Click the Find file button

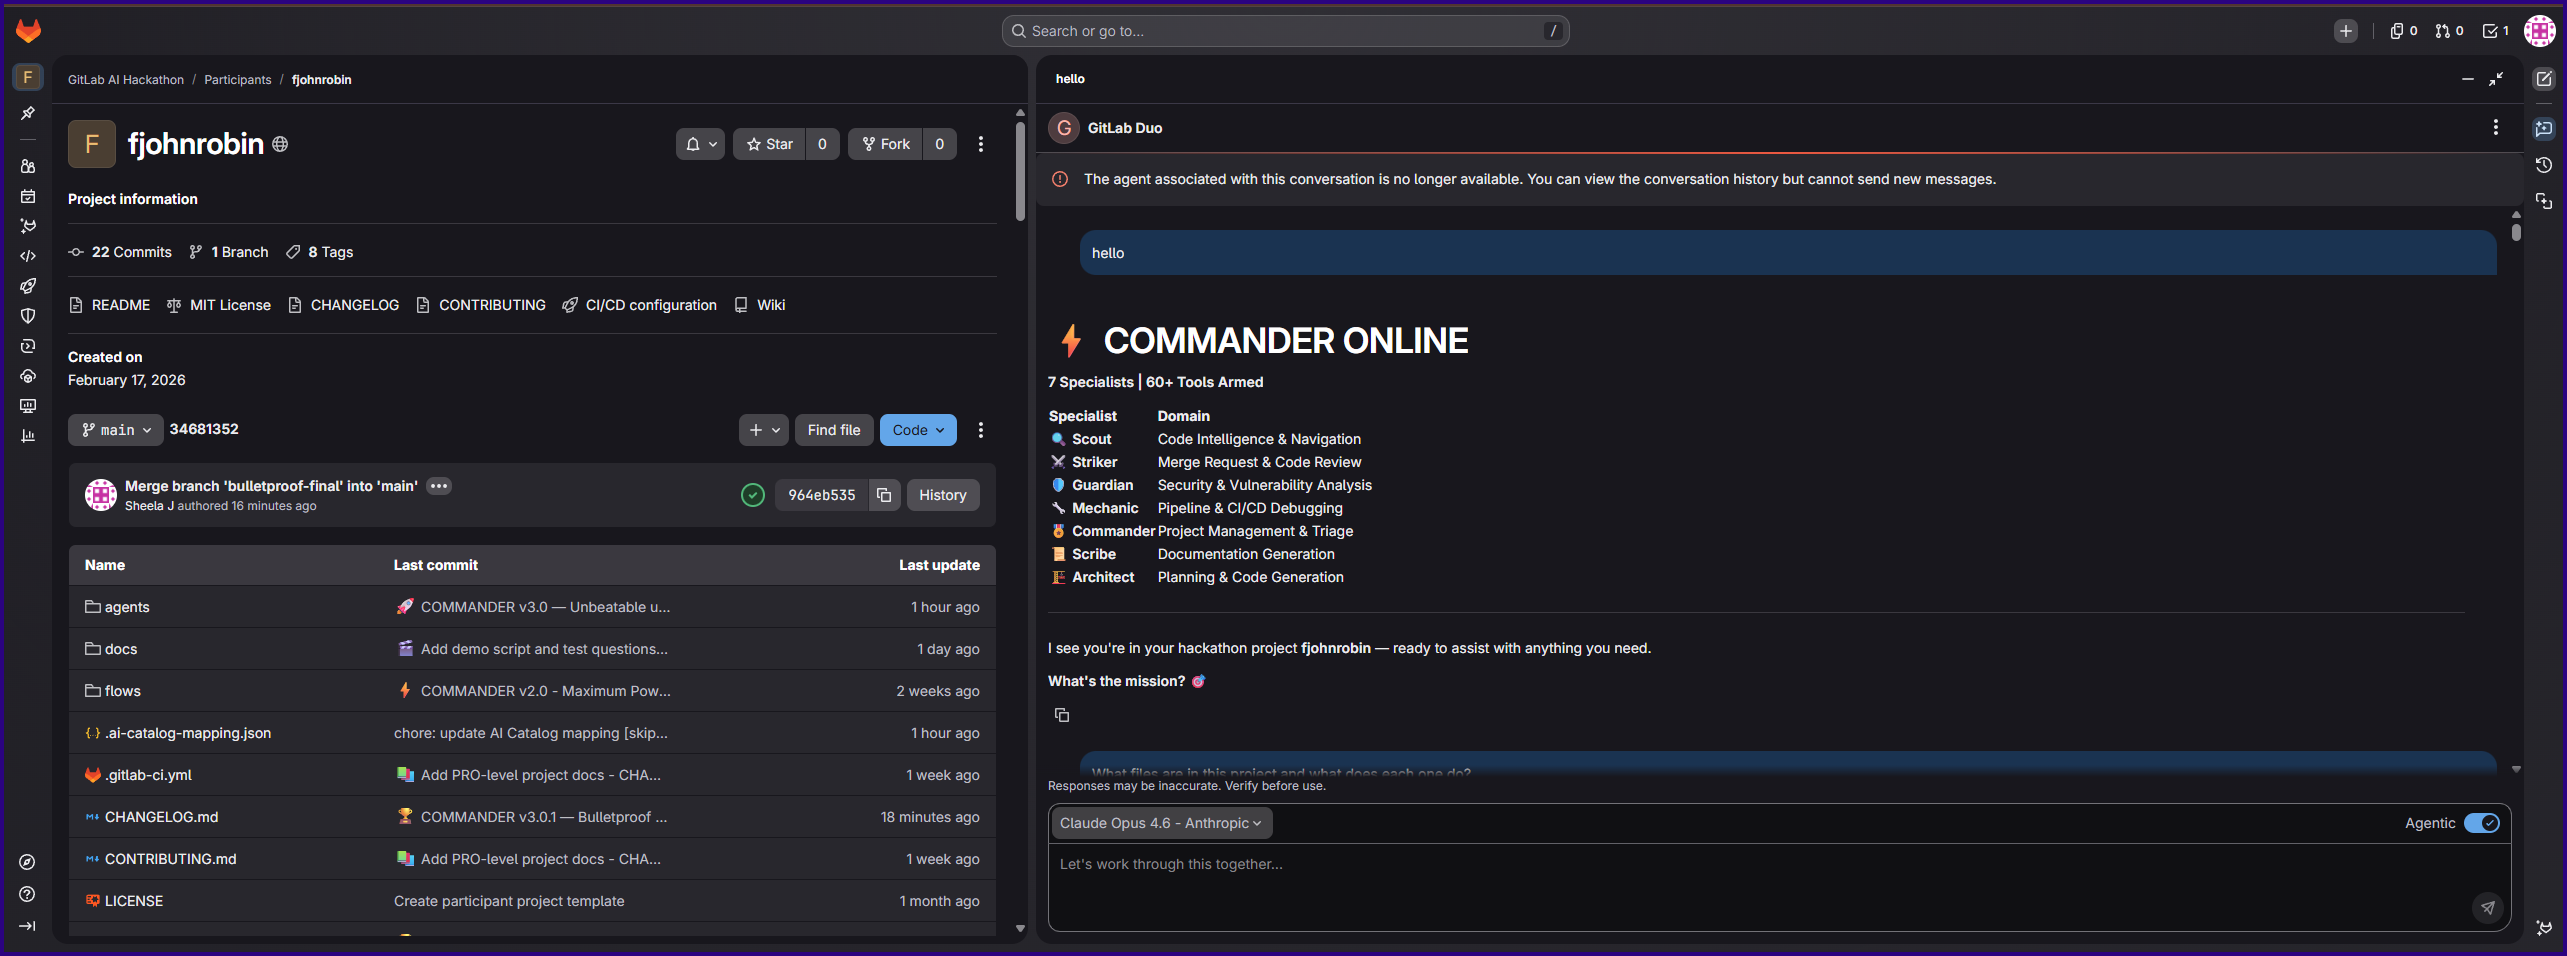point(834,430)
